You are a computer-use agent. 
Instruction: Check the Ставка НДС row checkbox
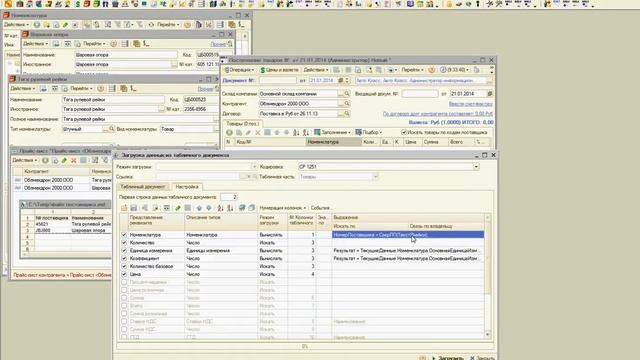pyautogui.click(x=124, y=322)
